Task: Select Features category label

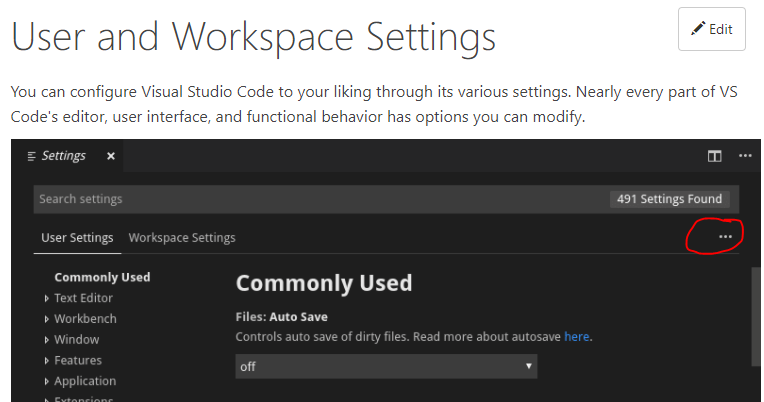Action: point(78,361)
